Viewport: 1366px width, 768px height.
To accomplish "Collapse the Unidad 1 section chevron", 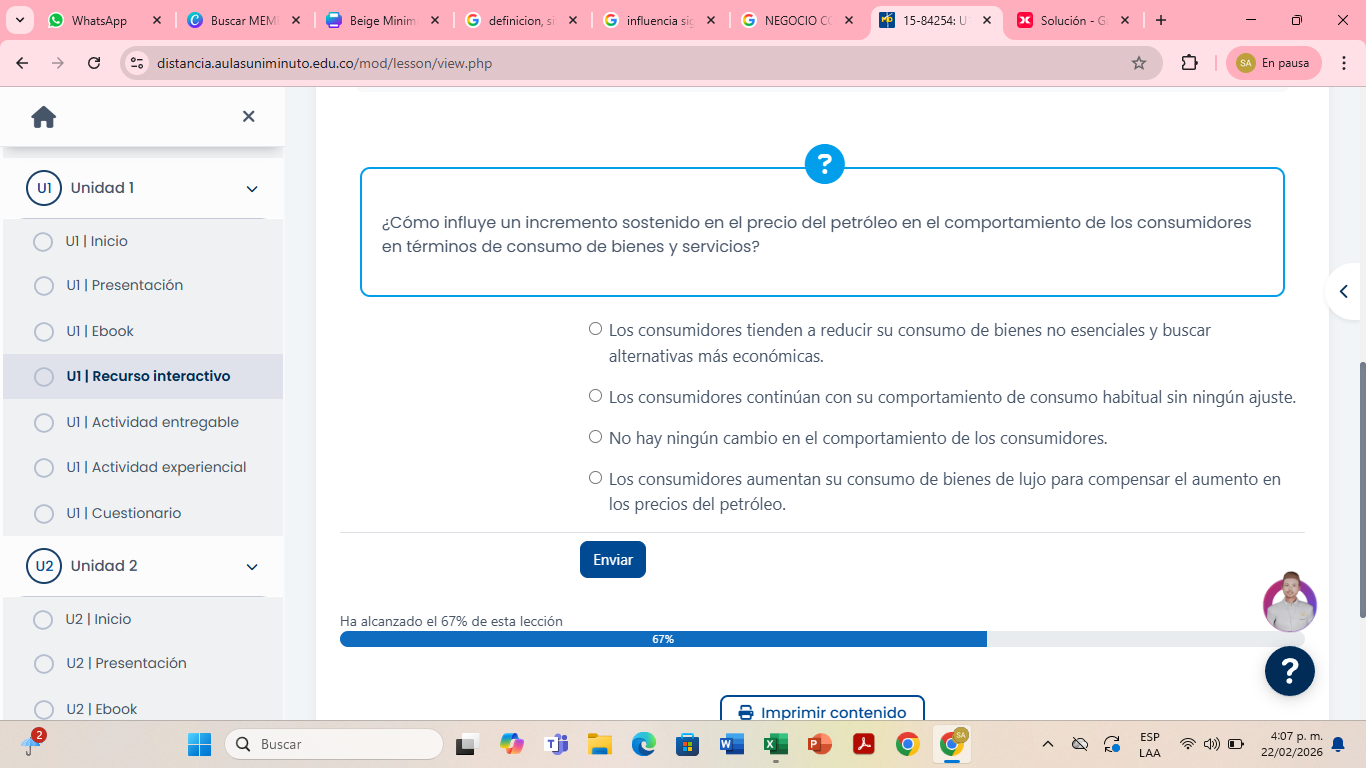I will [x=252, y=189].
